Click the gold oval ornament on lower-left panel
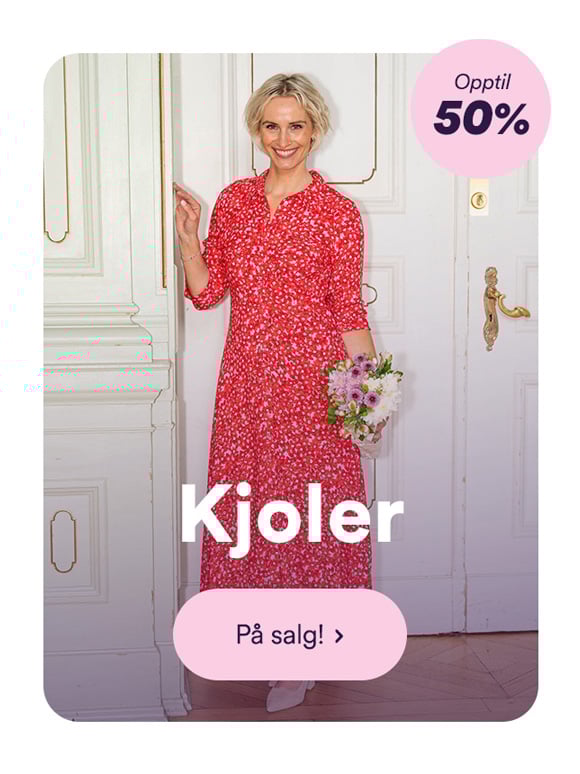Screen dimensions: 580x774 click(63, 542)
